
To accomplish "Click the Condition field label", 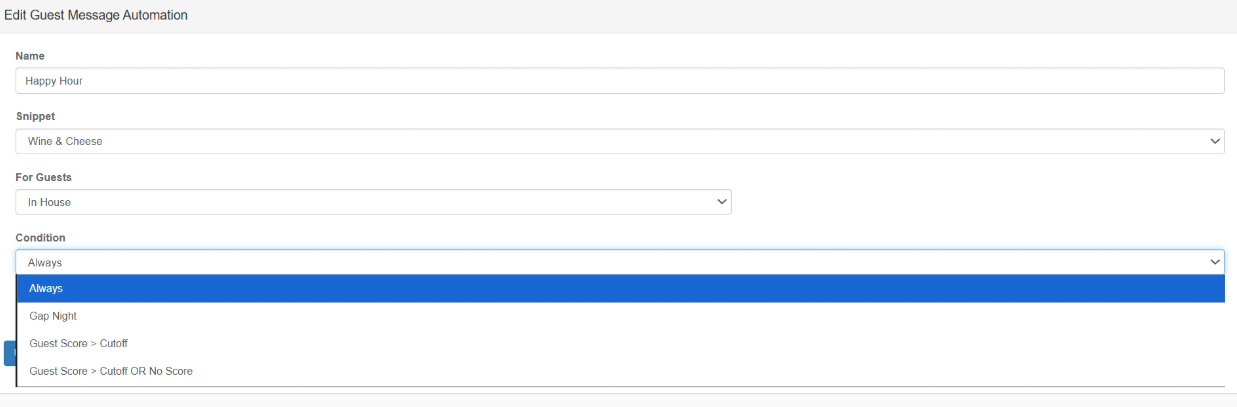I will point(40,238).
